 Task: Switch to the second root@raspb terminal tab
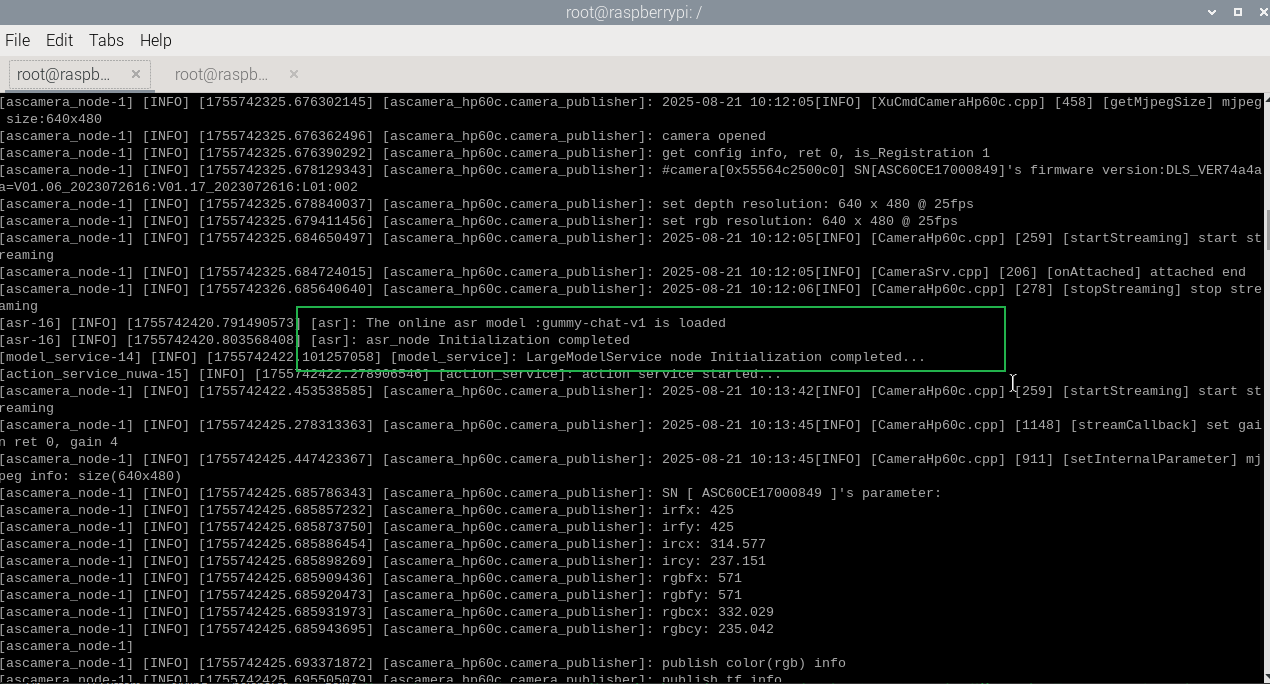coord(221,74)
